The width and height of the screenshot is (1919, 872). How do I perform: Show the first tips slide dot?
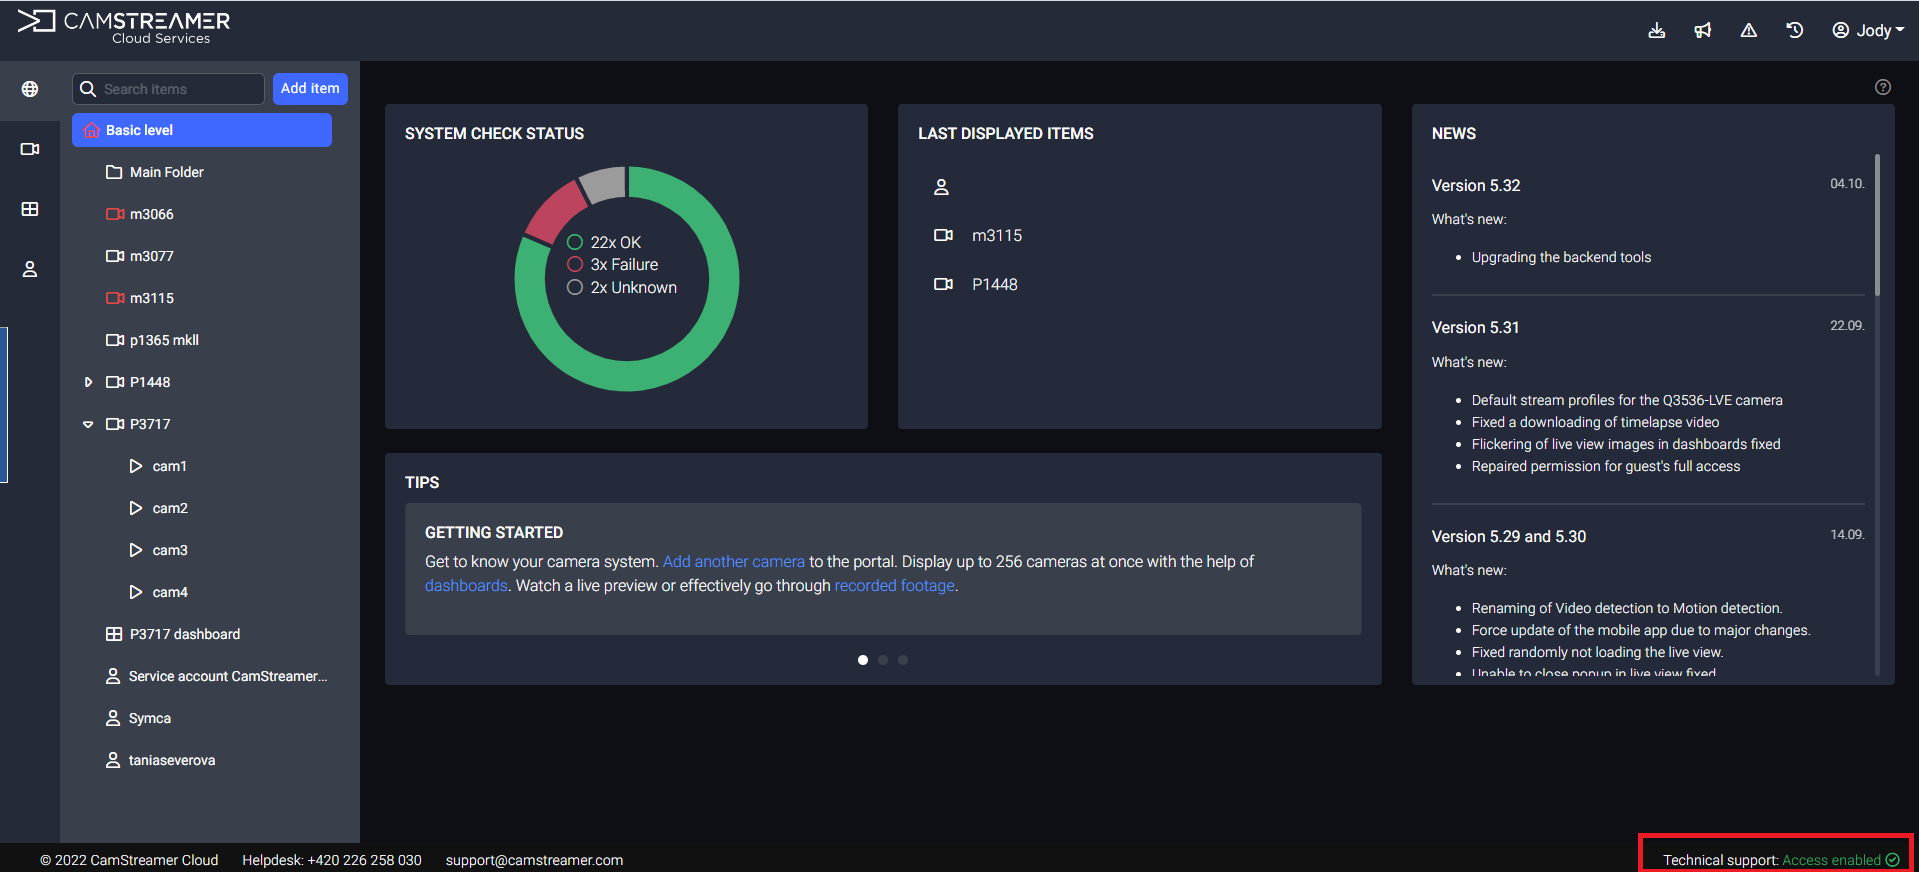click(863, 660)
